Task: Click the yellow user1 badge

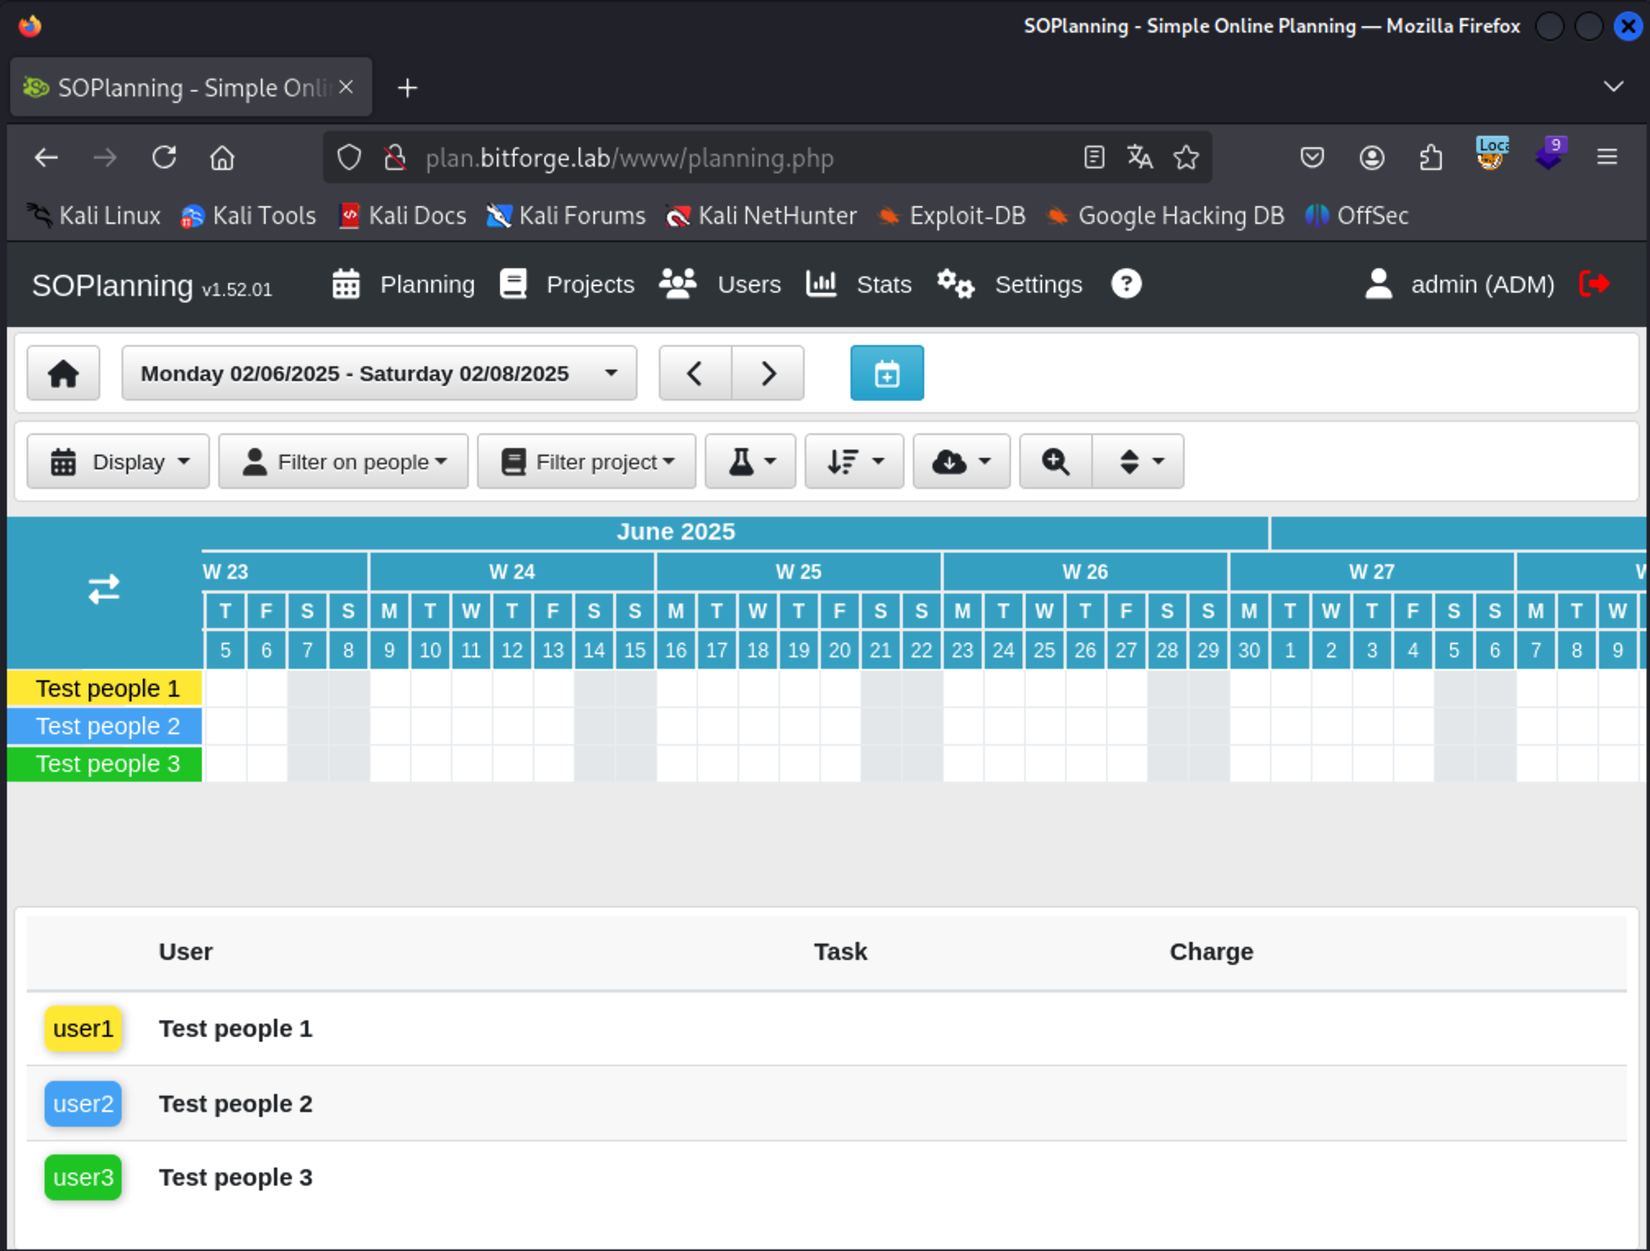Action: point(83,1029)
